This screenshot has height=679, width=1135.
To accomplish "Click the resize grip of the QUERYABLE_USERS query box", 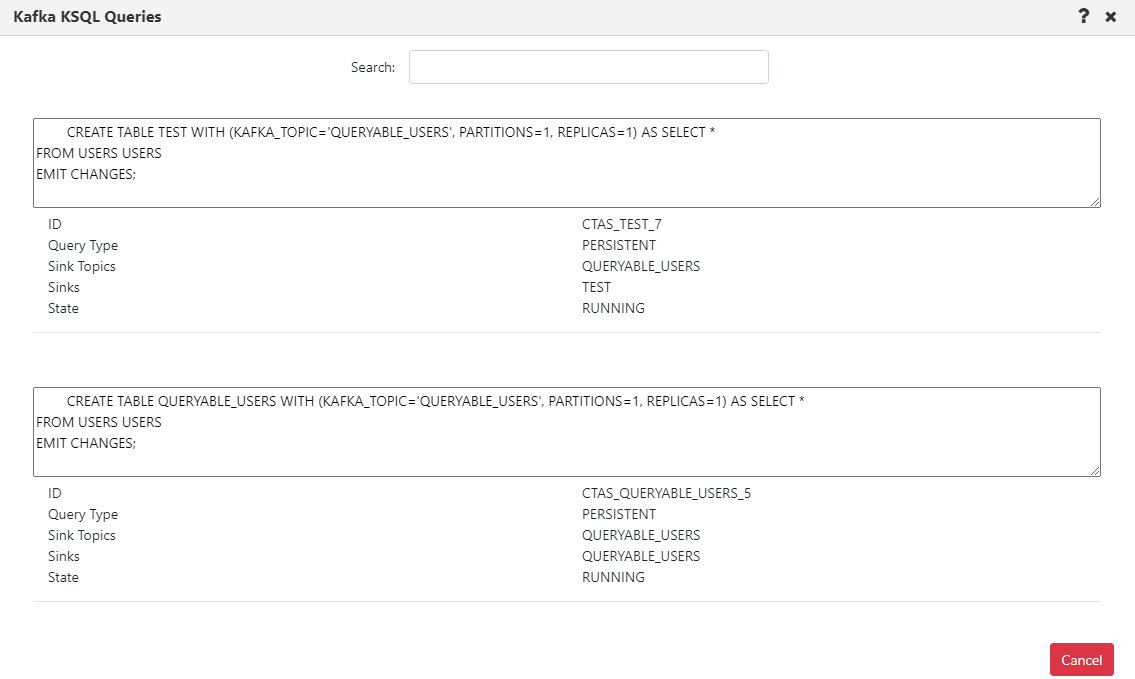I will 1095,470.
